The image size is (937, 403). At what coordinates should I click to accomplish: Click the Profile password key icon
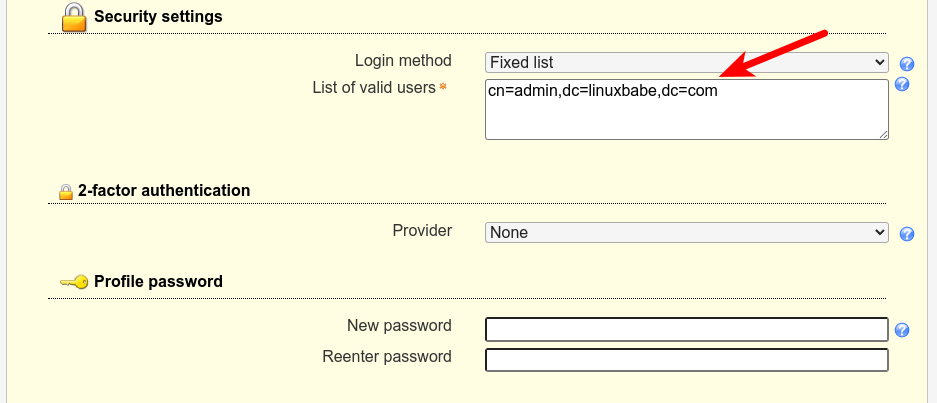74,282
